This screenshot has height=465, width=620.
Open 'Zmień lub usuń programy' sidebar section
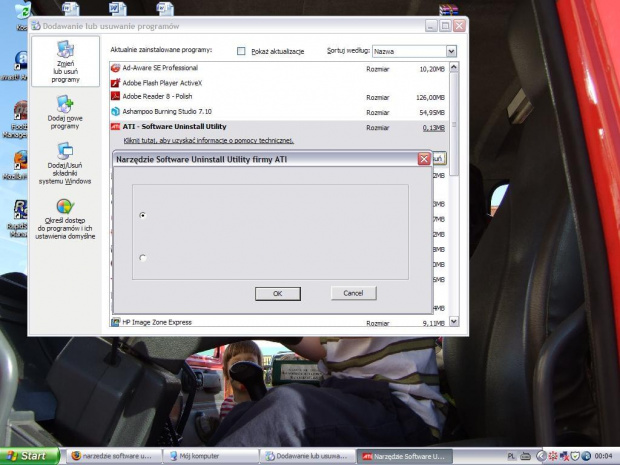[65, 61]
